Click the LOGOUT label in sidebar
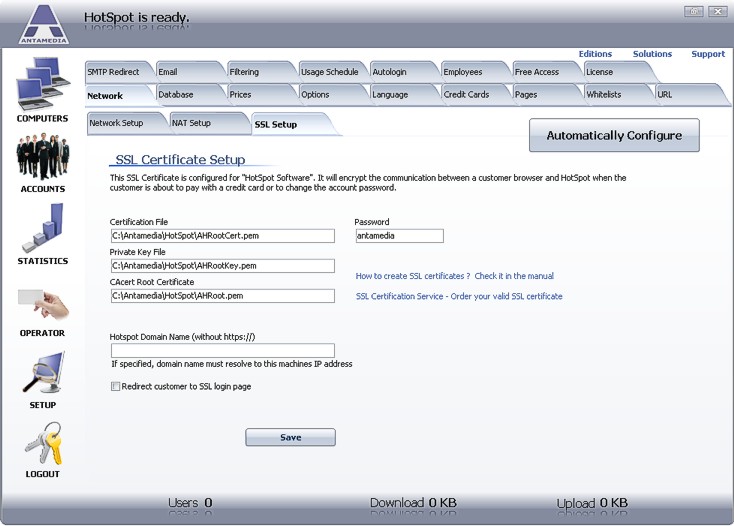The height and width of the screenshot is (526, 734). point(43,474)
